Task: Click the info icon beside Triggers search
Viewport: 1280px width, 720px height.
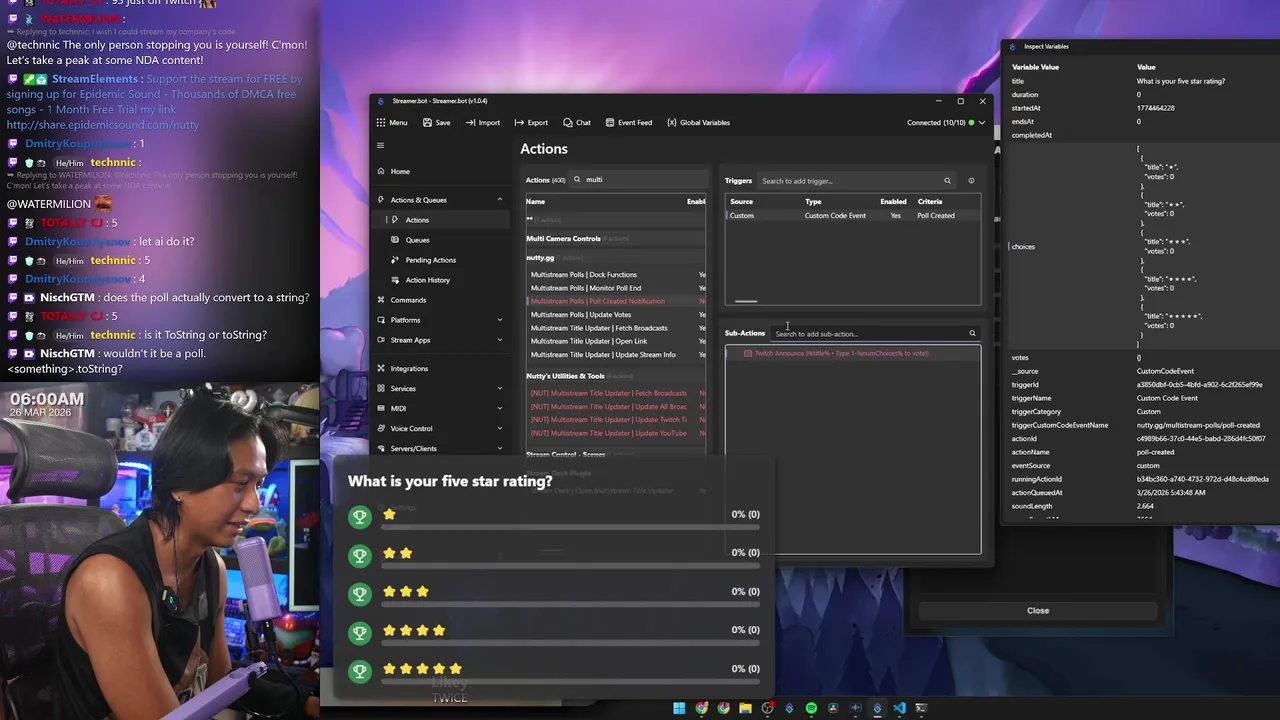Action: pos(971,181)
